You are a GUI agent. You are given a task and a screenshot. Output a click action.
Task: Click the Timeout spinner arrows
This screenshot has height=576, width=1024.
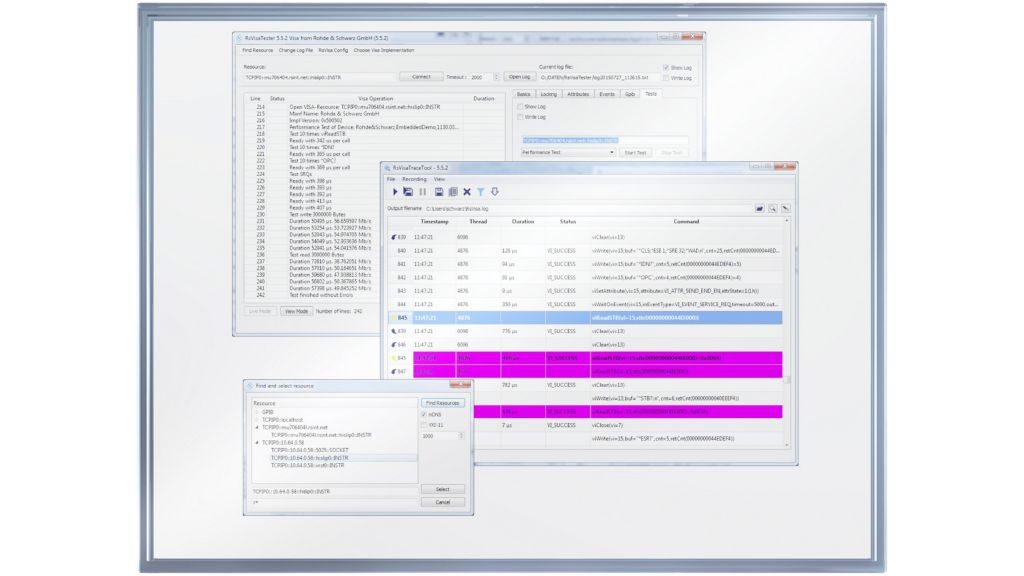tap(493, 77)
